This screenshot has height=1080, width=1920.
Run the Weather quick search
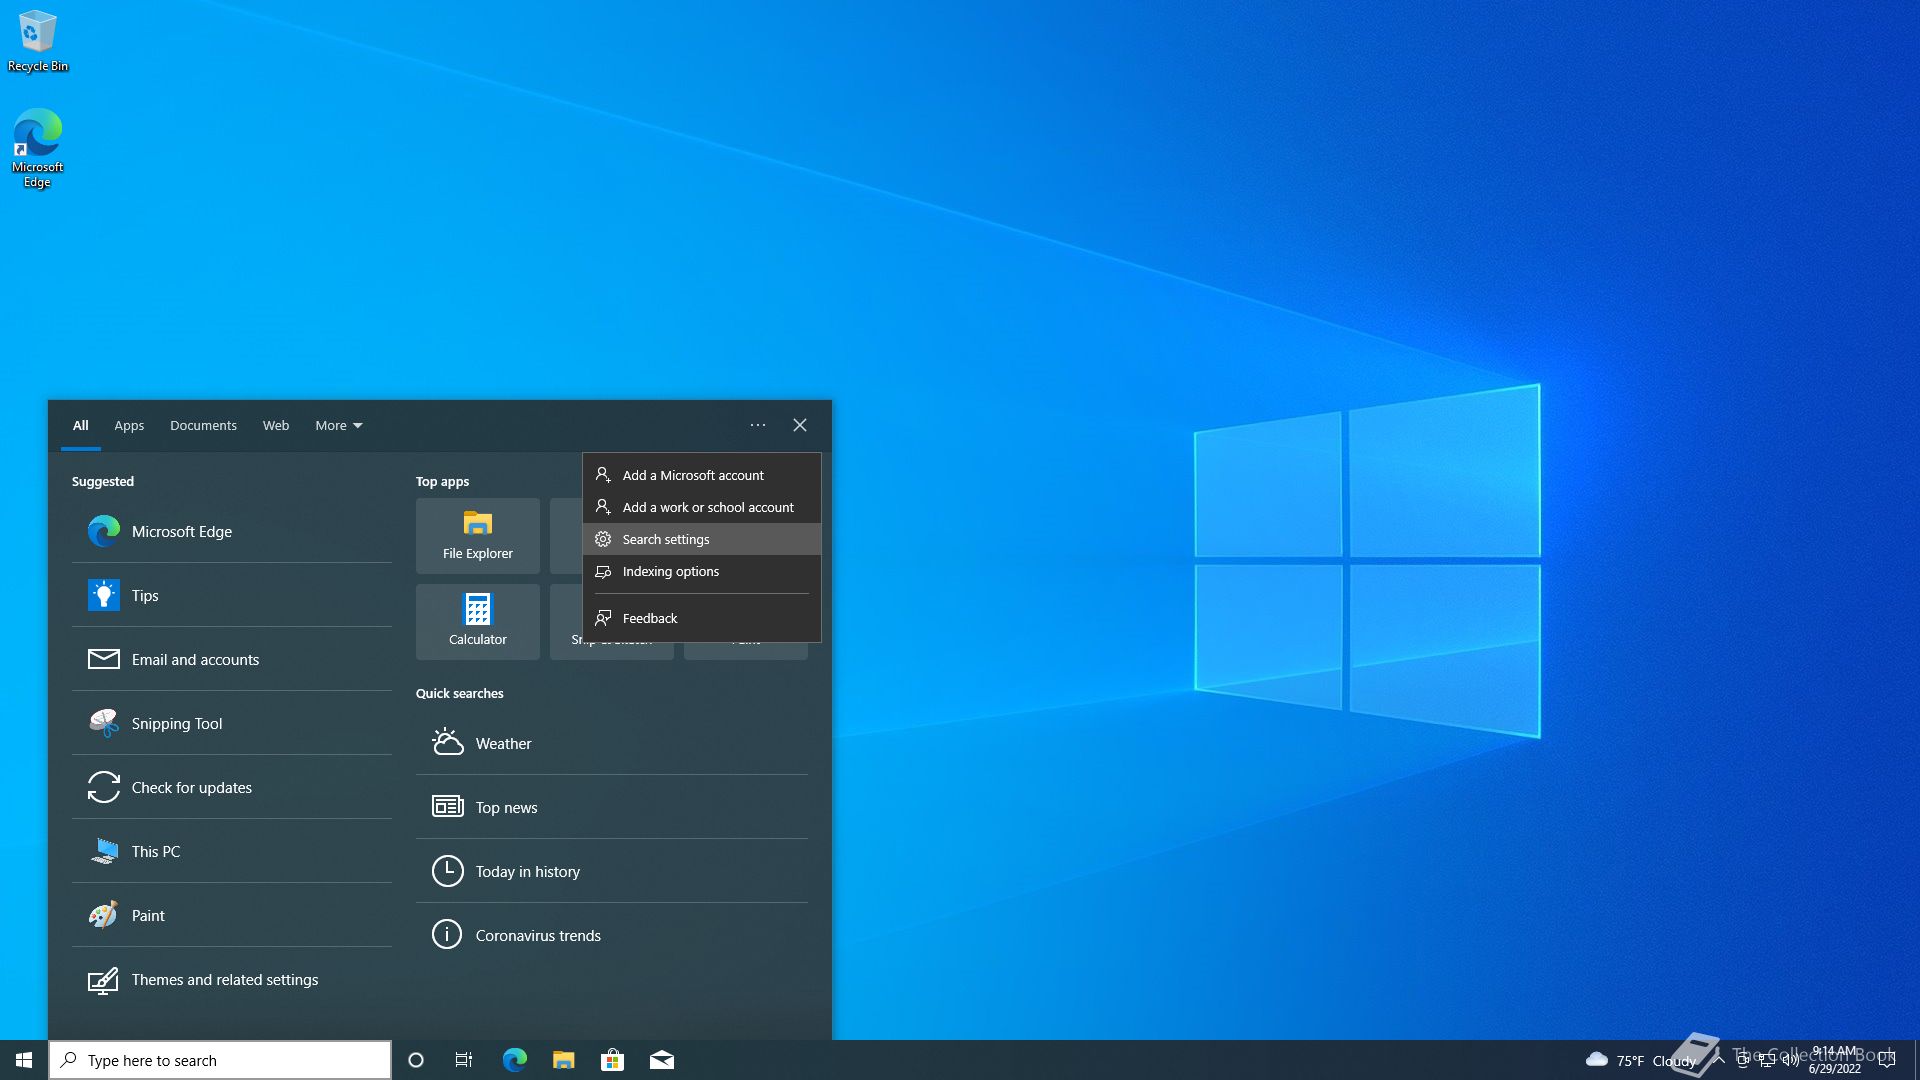tap(612, 743)
